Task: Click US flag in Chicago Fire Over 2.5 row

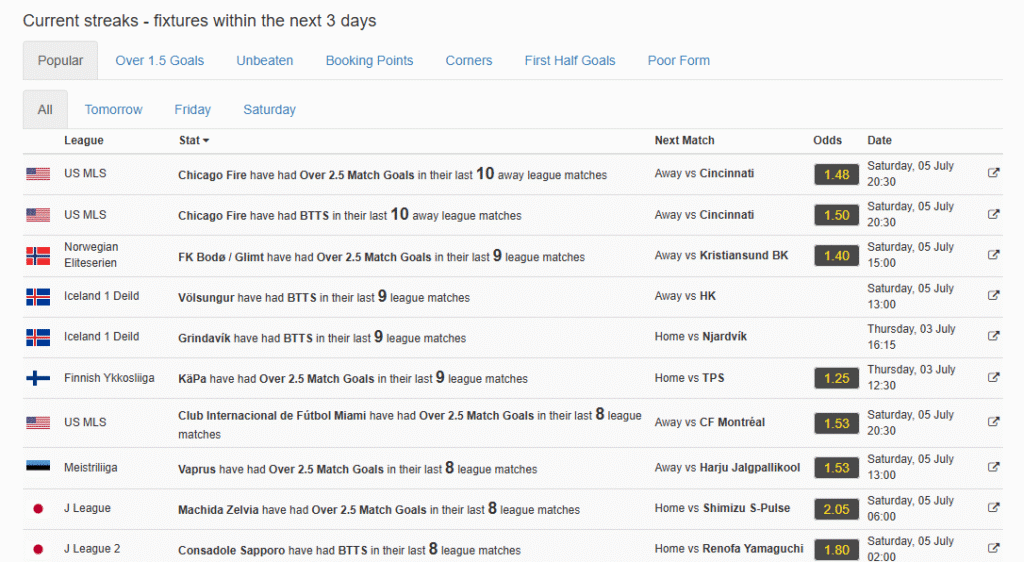Action: click(38, 174)
